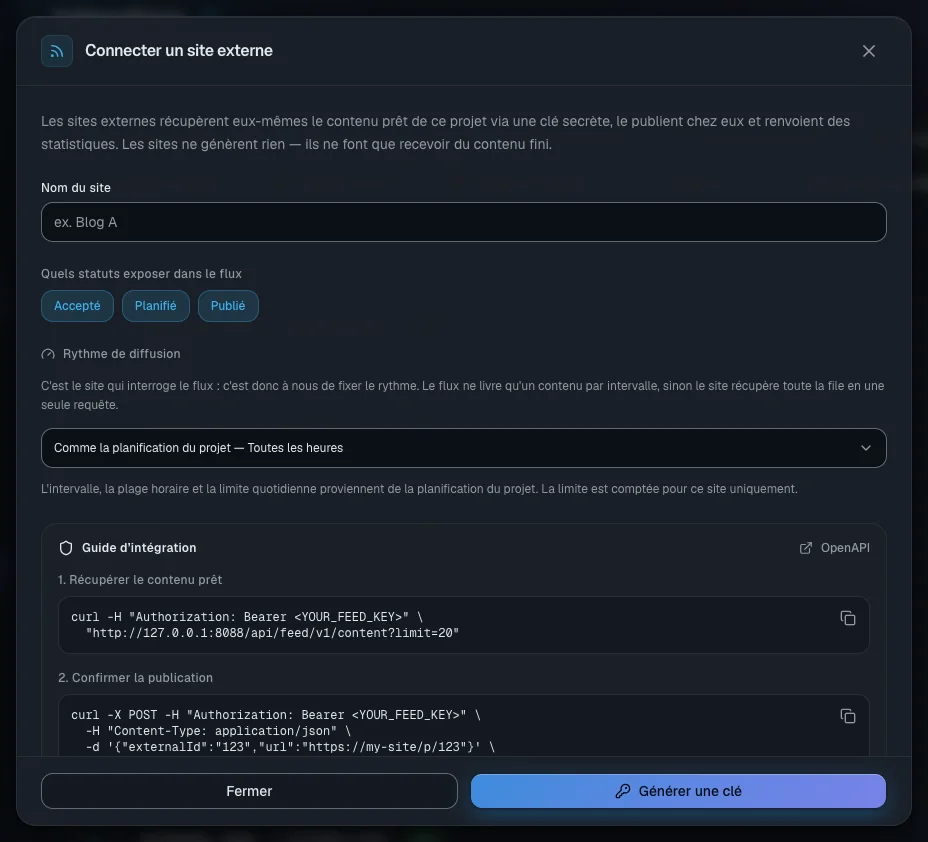The image size is (928, 842).
Task: Click the text 2. Confirmer la publication
Action: (135, 678)
